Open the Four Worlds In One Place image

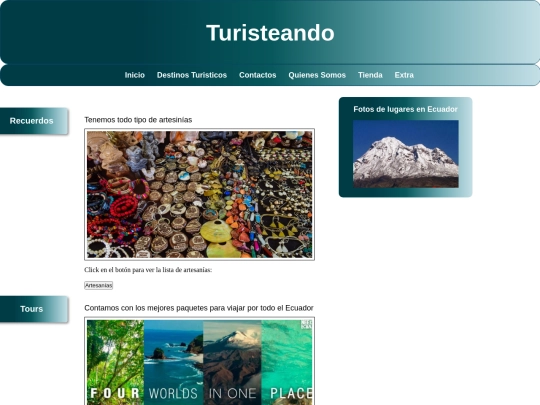click(x=199, y=361)
